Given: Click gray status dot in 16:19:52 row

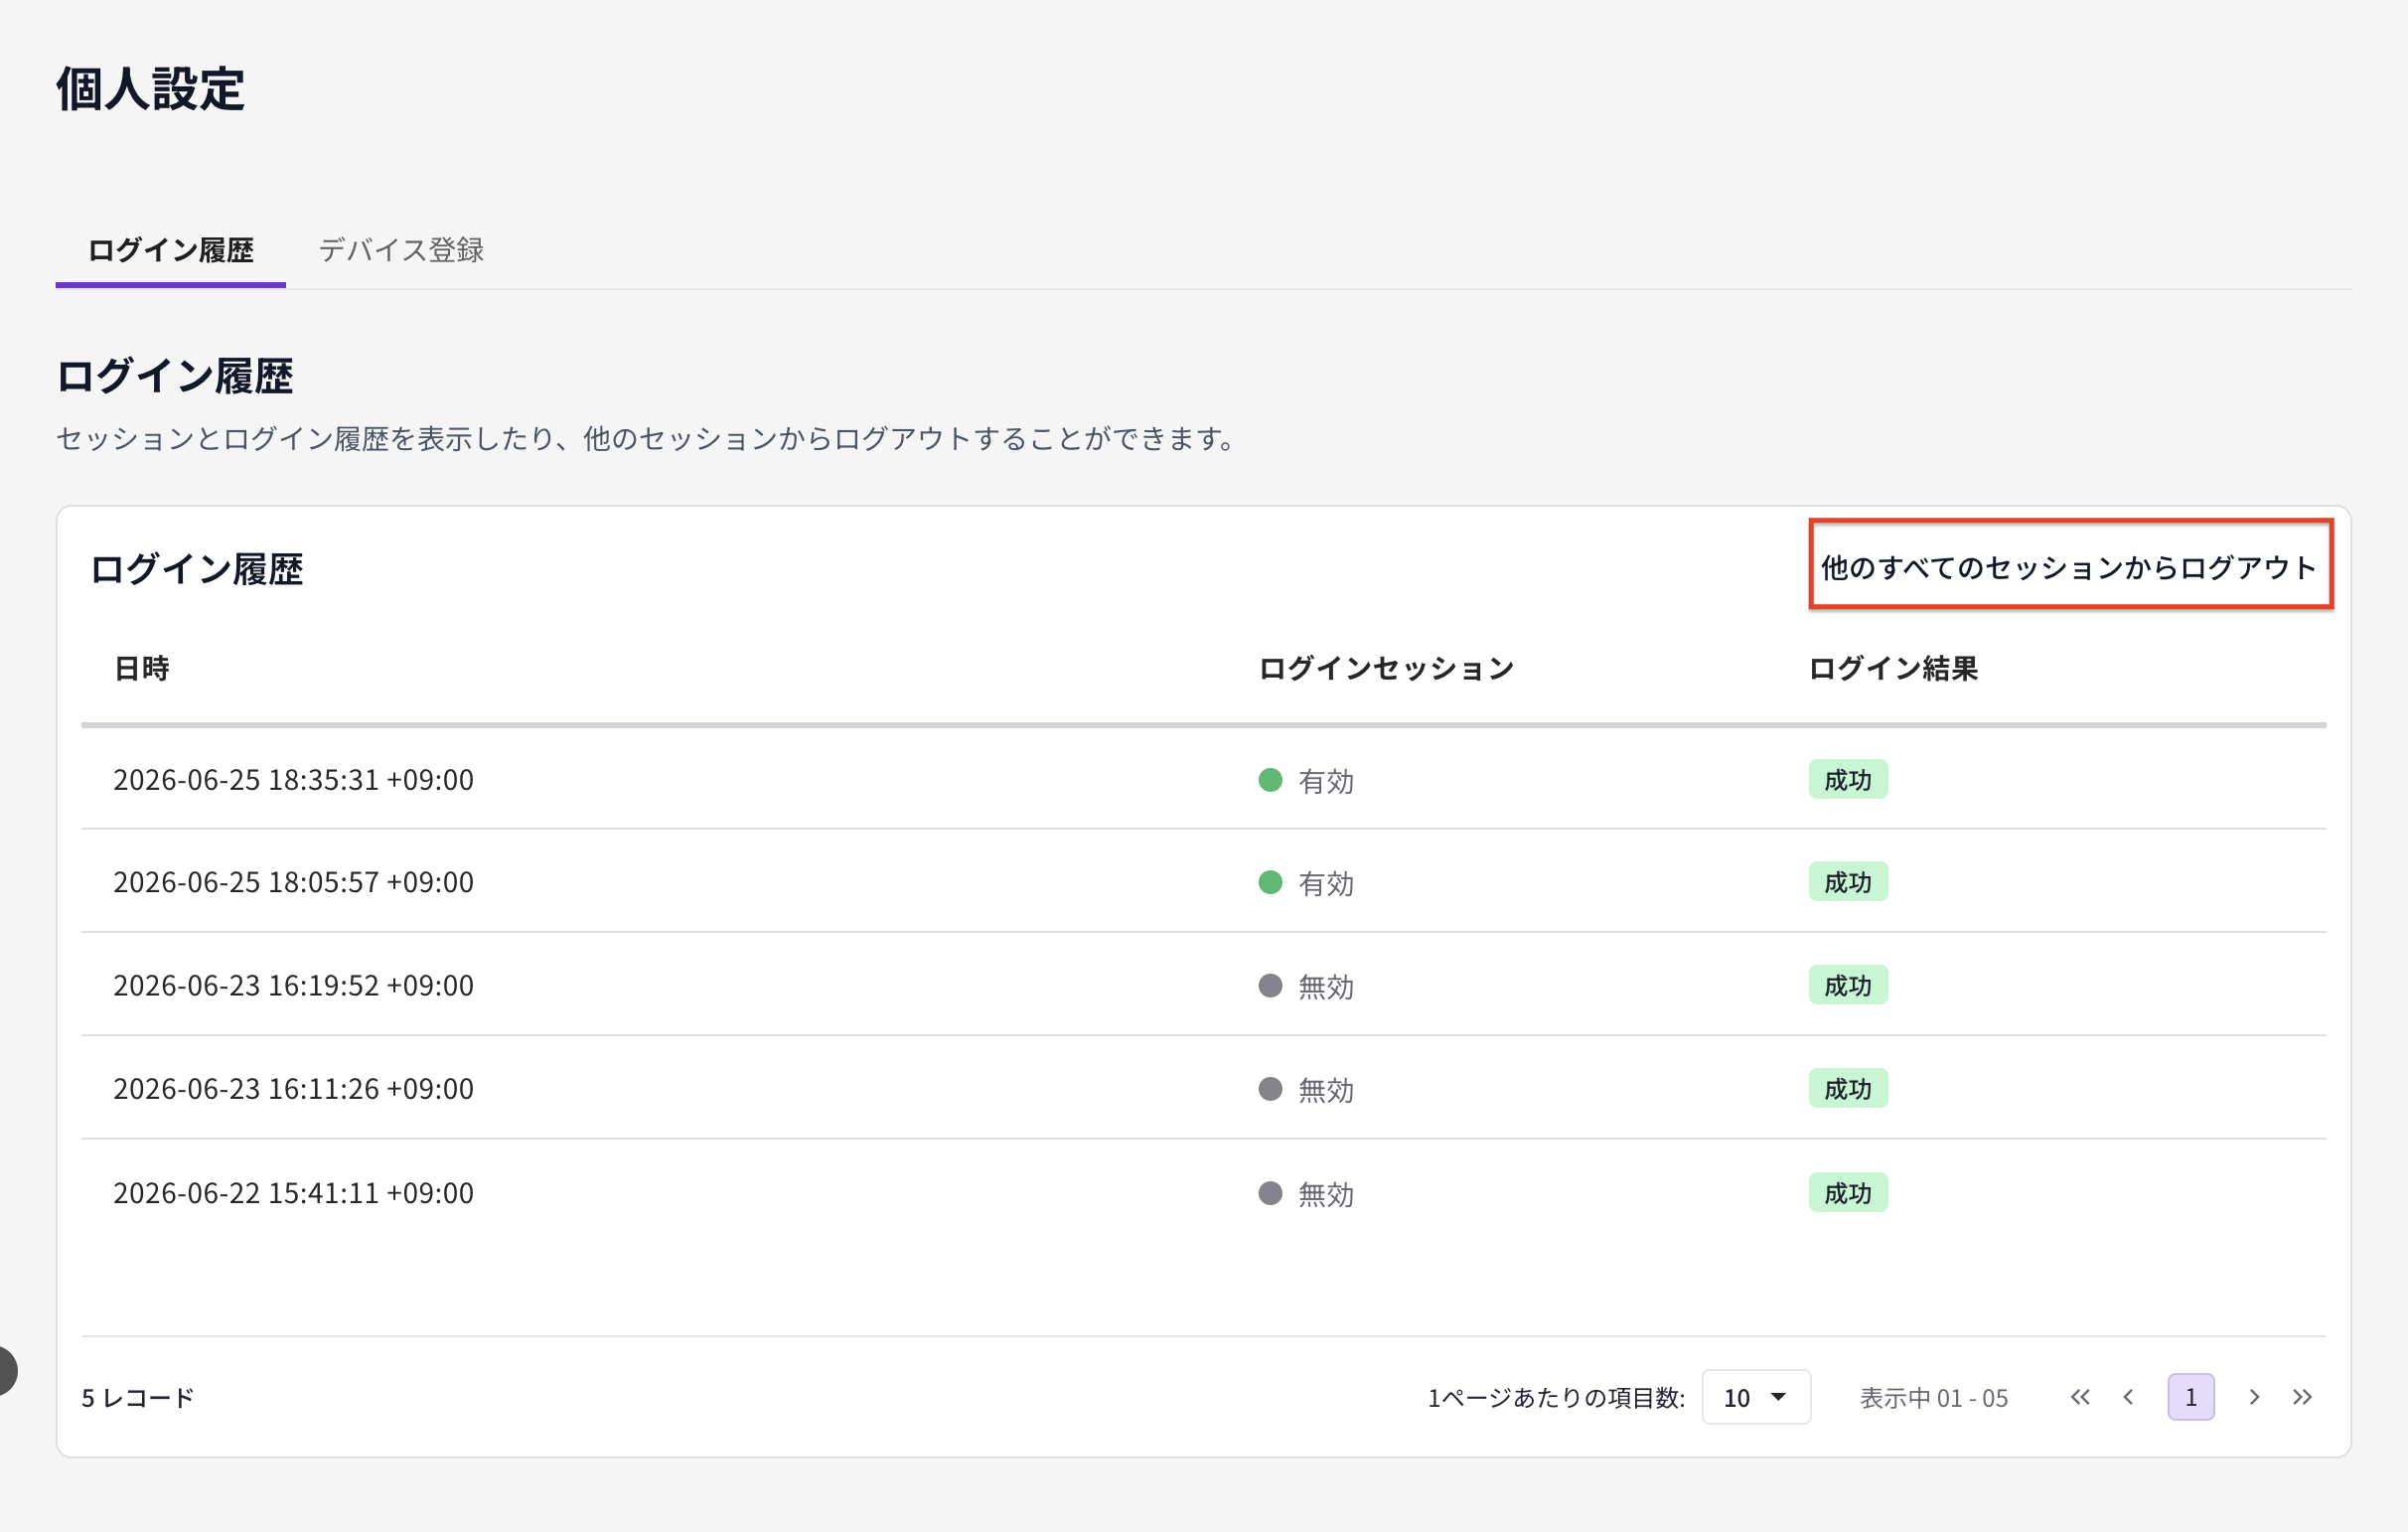Looking at the screenshot, I should (1270, 986).
